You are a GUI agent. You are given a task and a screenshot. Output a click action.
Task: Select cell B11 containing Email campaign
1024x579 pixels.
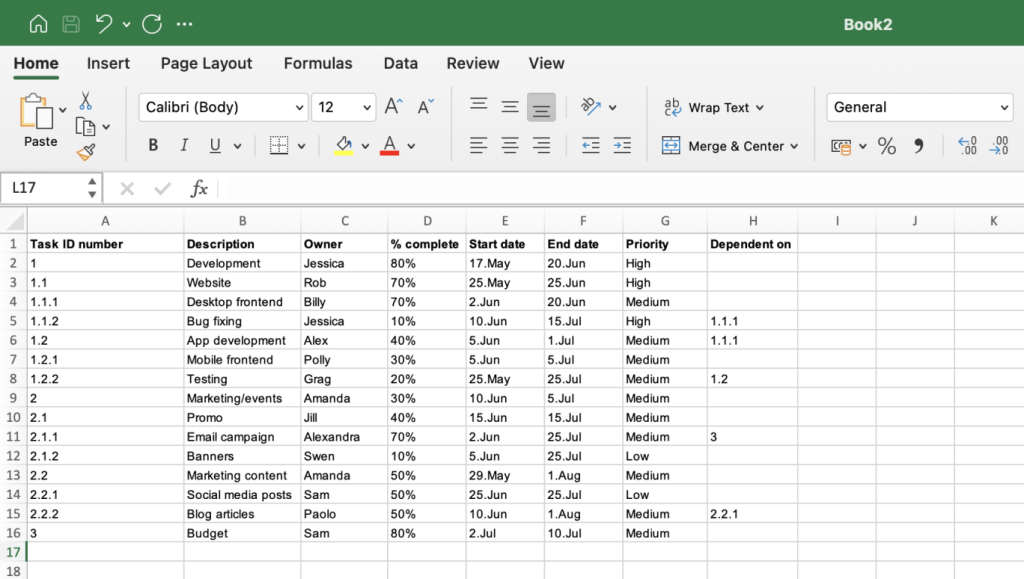coord(242,437)
